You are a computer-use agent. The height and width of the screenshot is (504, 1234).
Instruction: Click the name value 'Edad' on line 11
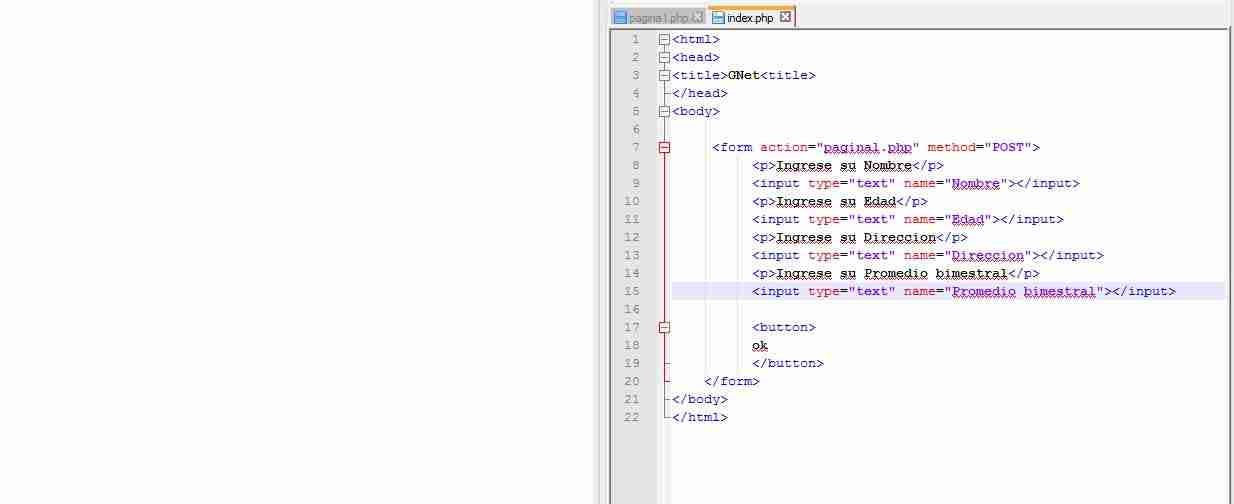968,220
